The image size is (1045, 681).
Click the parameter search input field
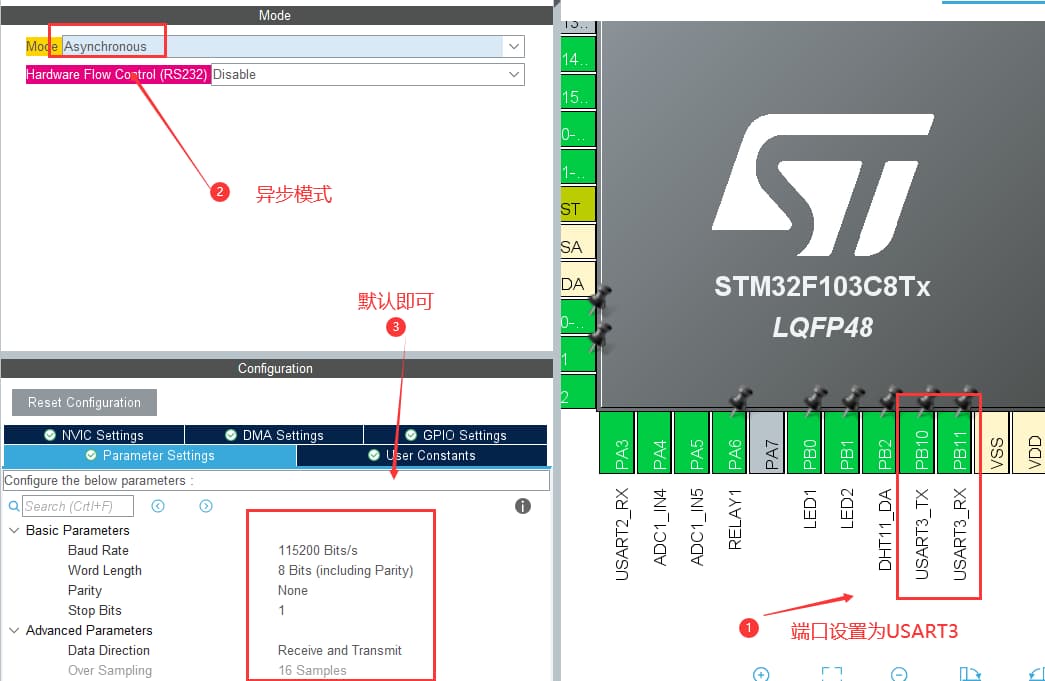click(78, 506)
